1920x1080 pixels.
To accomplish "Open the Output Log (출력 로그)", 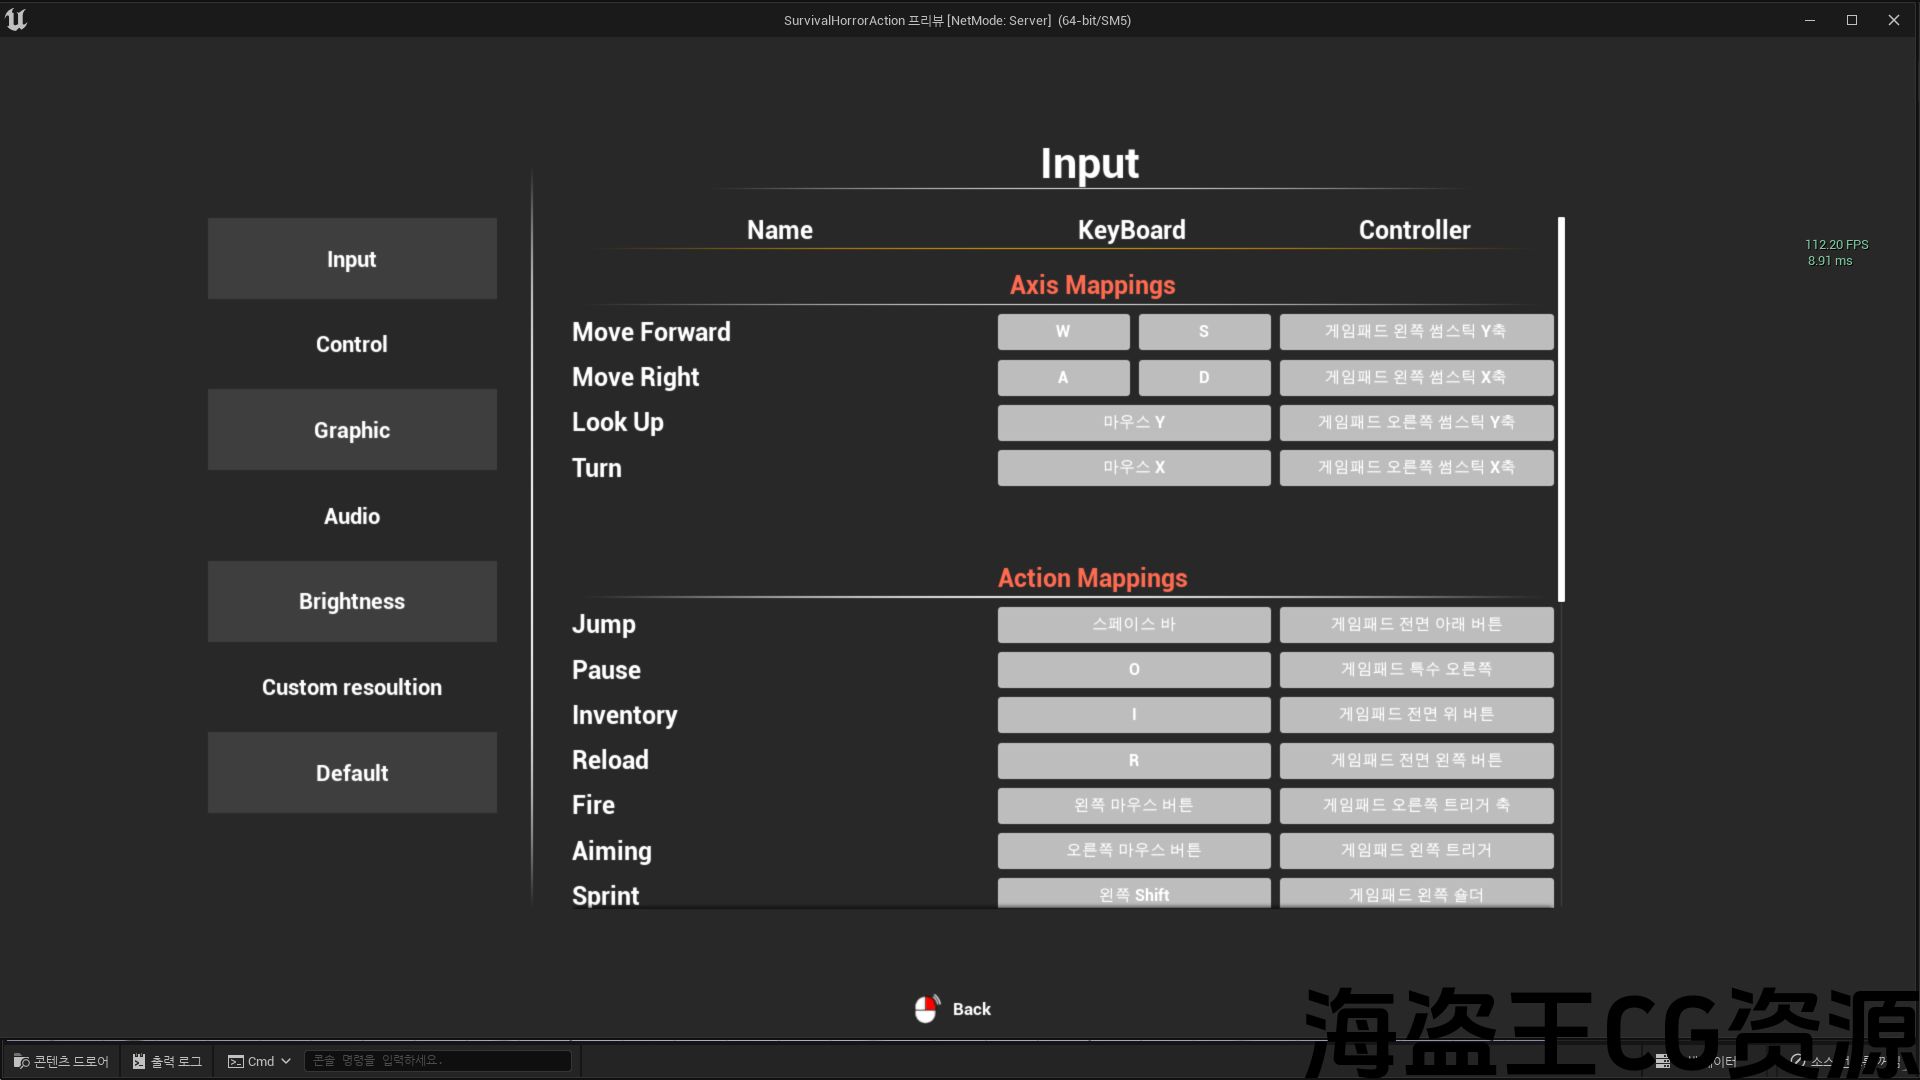I will coord(167,1061).
